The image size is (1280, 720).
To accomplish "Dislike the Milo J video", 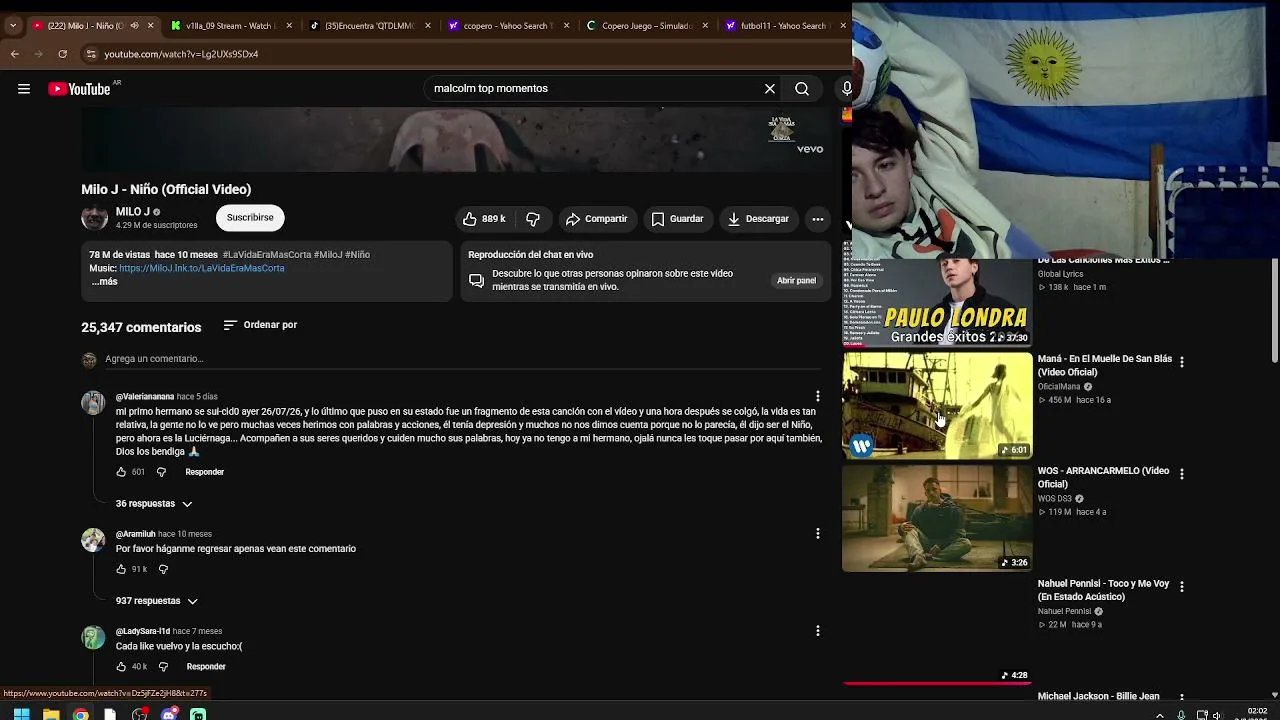I will [x=533, y=219].
